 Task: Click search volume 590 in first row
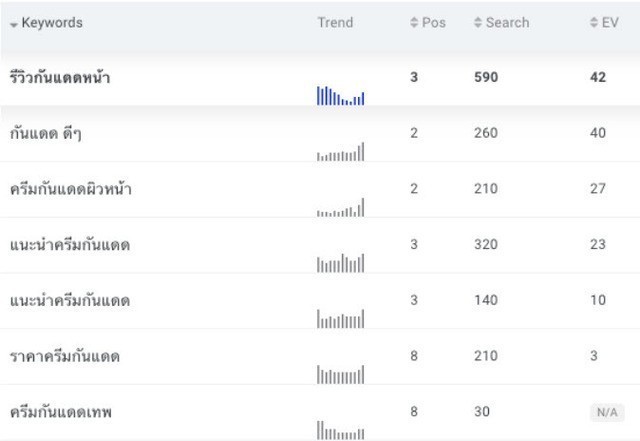pyautogui.click(x=486, y=77)
